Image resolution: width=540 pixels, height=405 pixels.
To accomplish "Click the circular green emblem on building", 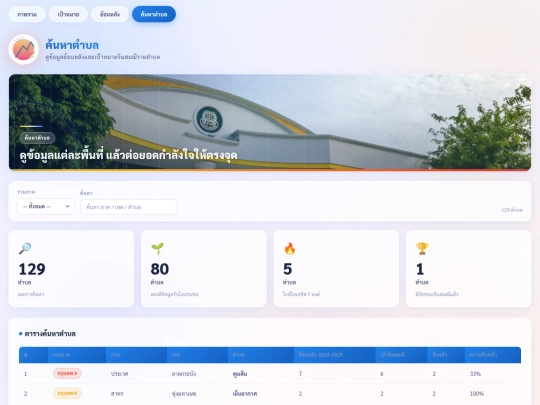I will [208, 120].
